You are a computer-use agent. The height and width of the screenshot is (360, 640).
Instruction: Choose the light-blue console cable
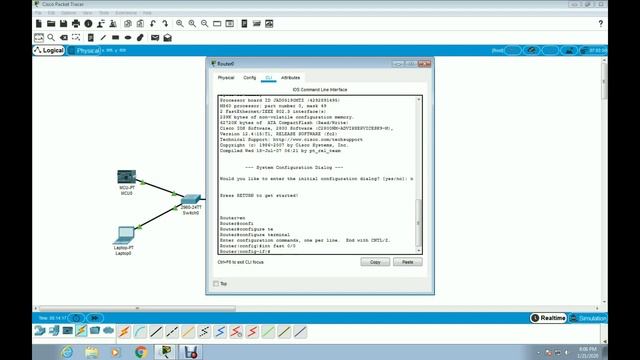click(x=140, y=332)
